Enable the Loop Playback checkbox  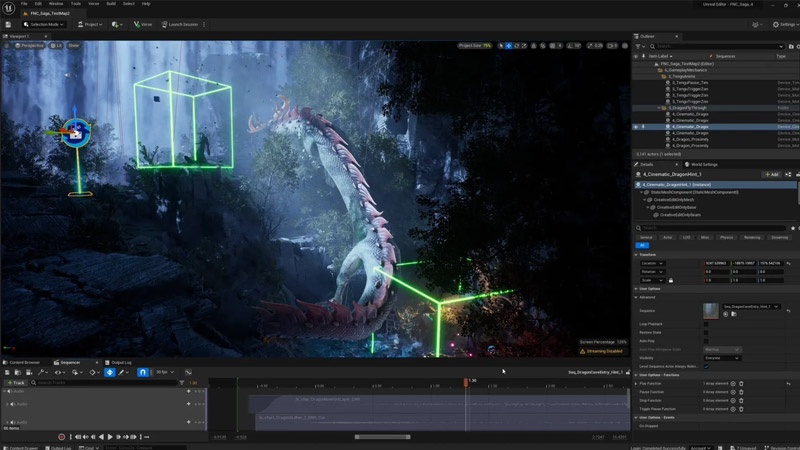706,325
